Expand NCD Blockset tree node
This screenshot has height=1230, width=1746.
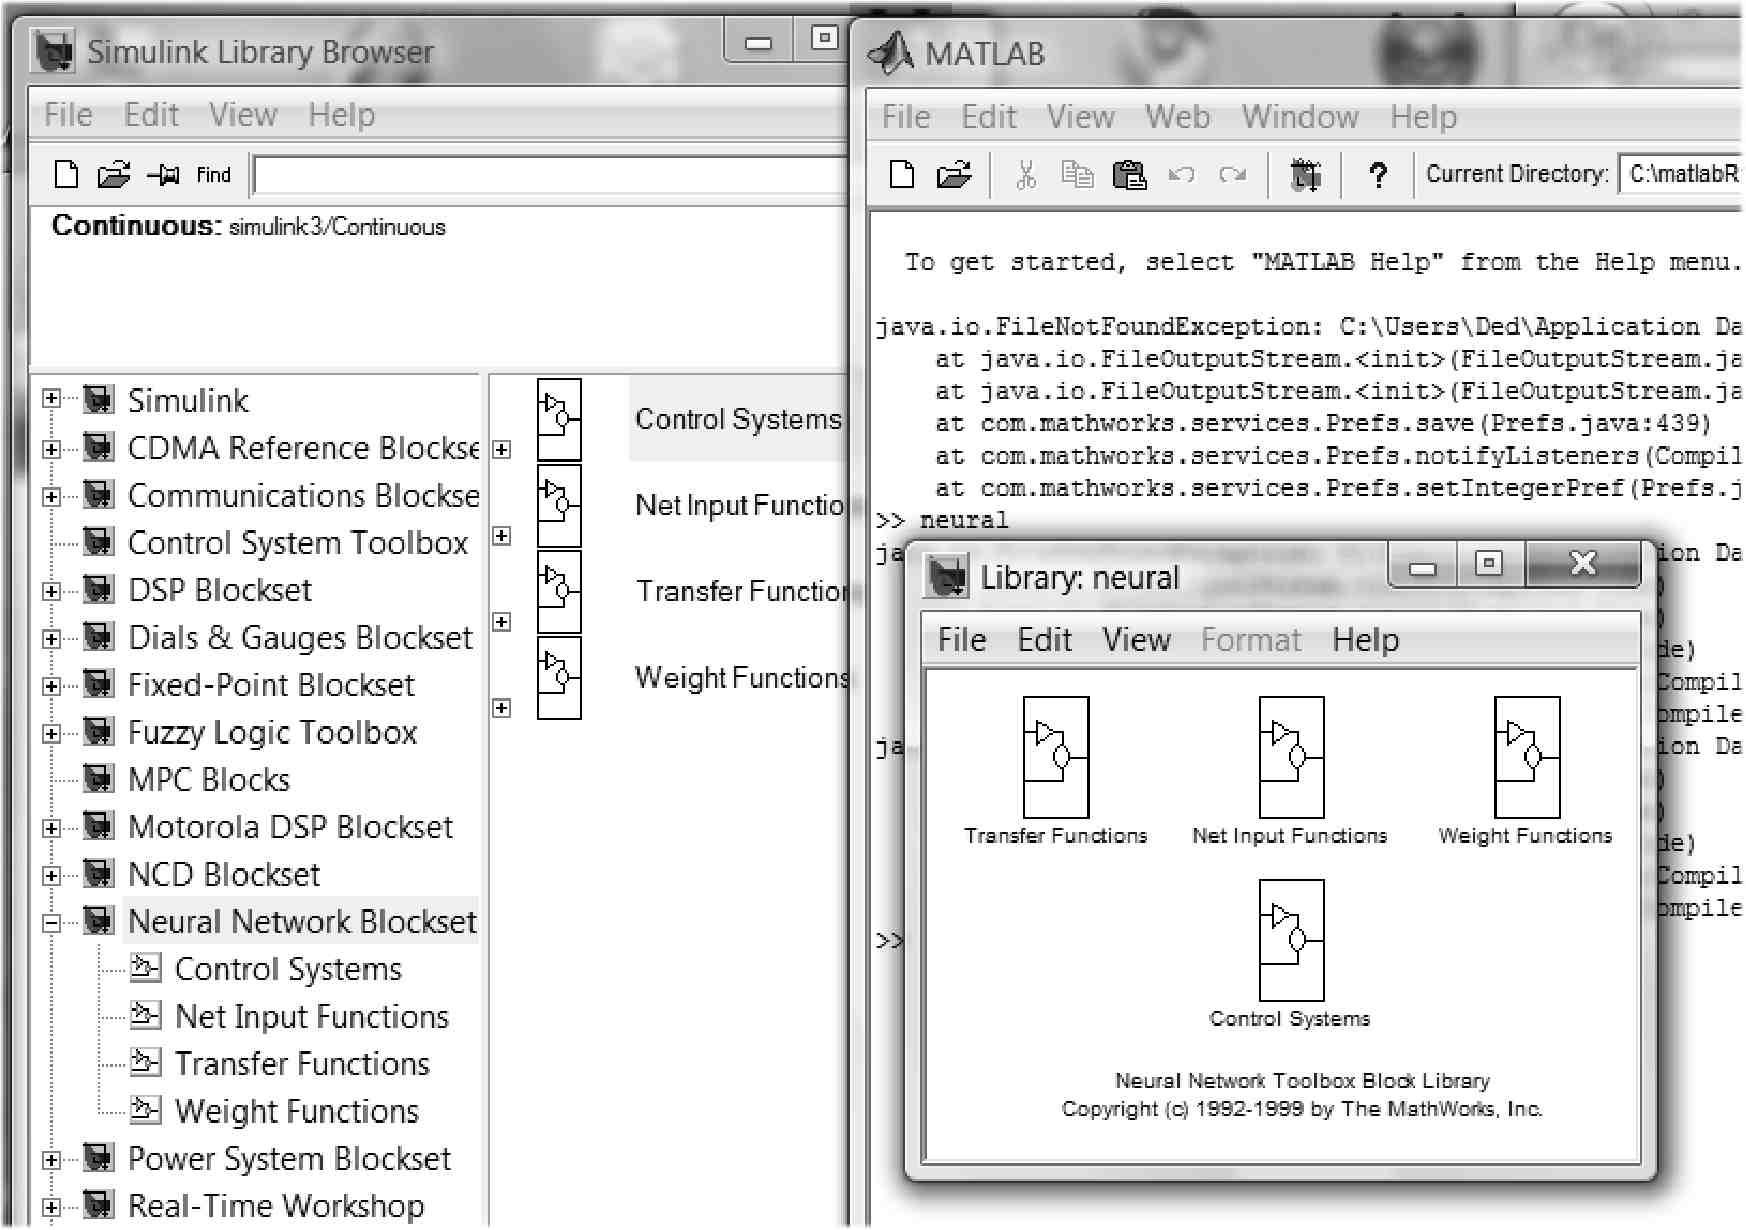(52, 876)
